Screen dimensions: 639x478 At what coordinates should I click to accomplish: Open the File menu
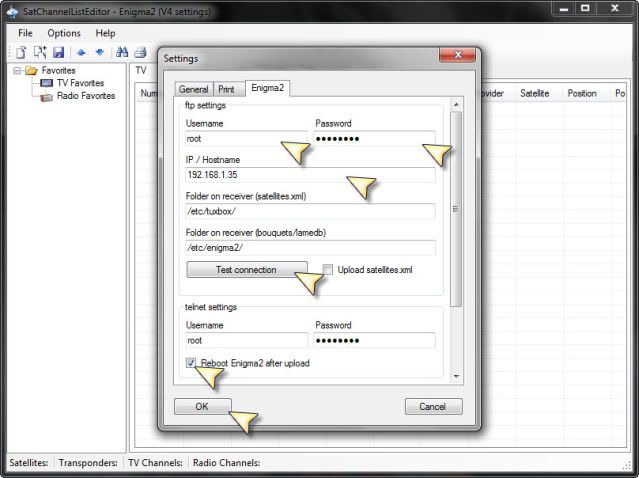point(25,33)
